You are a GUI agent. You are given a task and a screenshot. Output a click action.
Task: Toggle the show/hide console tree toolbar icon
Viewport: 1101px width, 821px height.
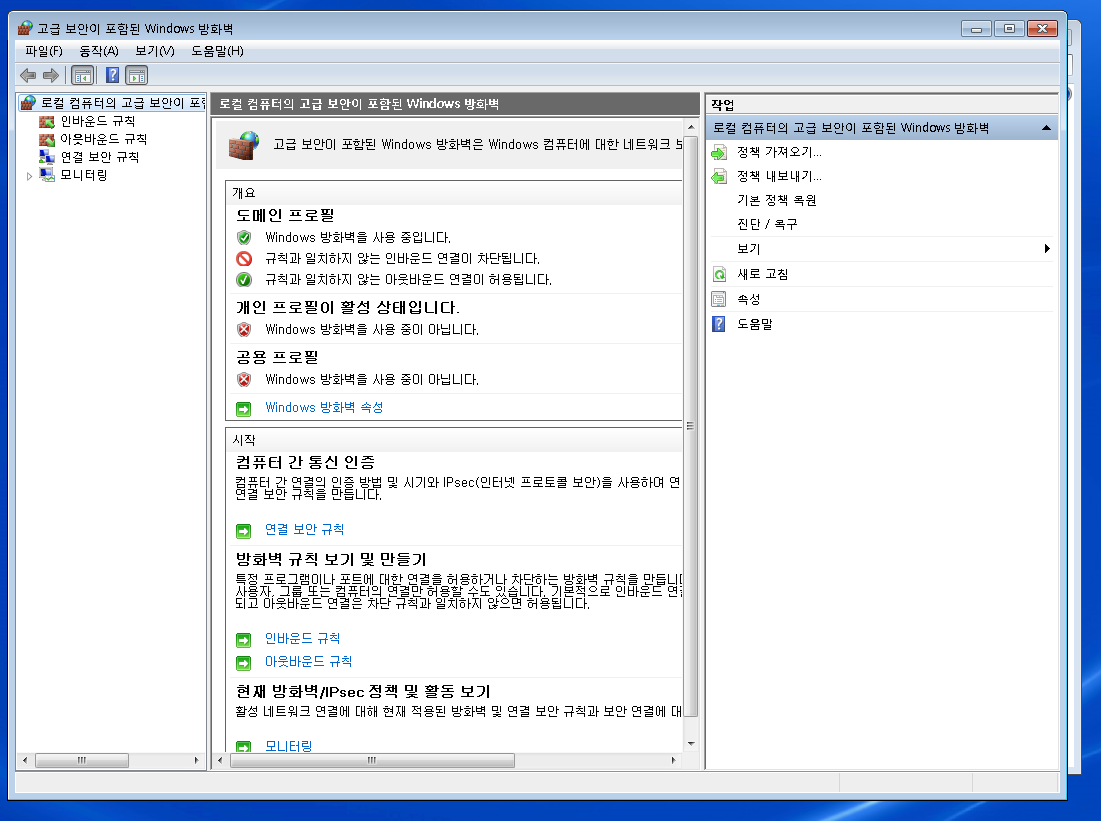coord(82,75)
